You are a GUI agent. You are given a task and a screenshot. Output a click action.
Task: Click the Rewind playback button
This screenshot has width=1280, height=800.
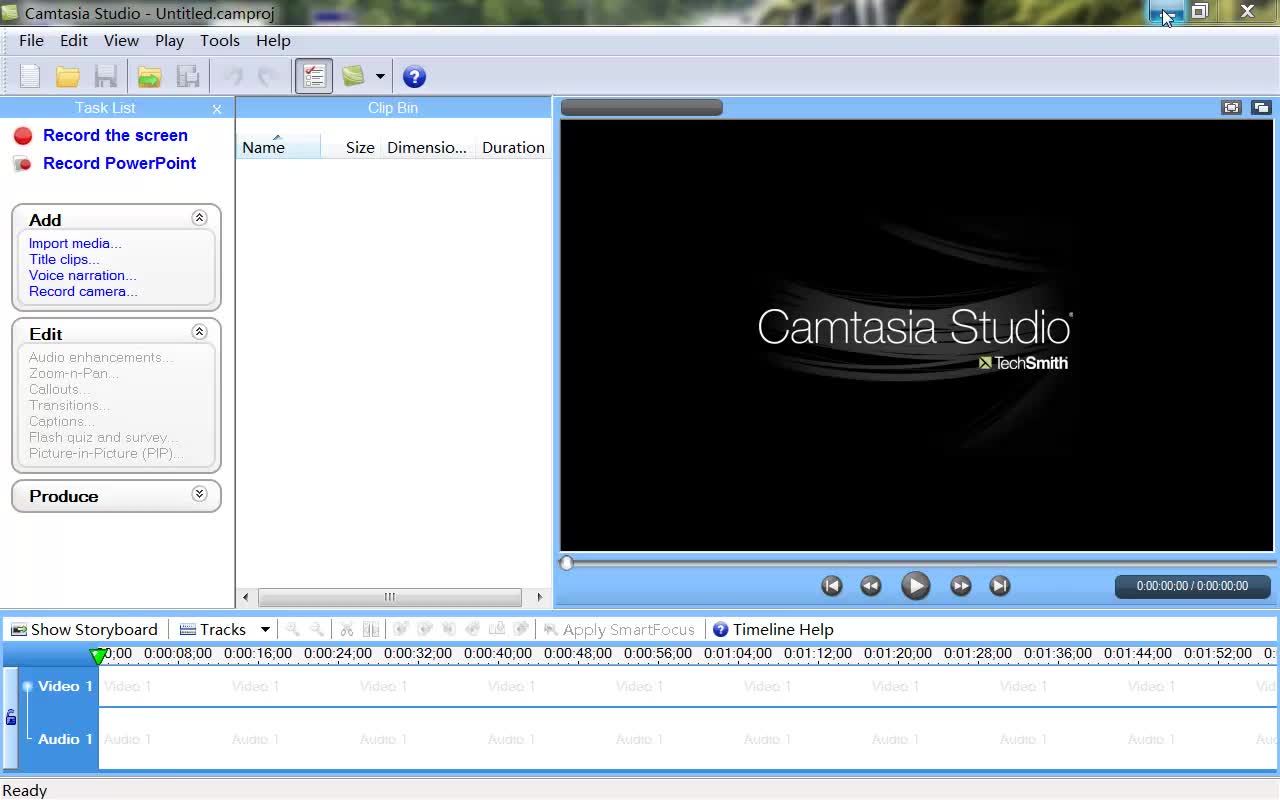[x=871, y=586]
